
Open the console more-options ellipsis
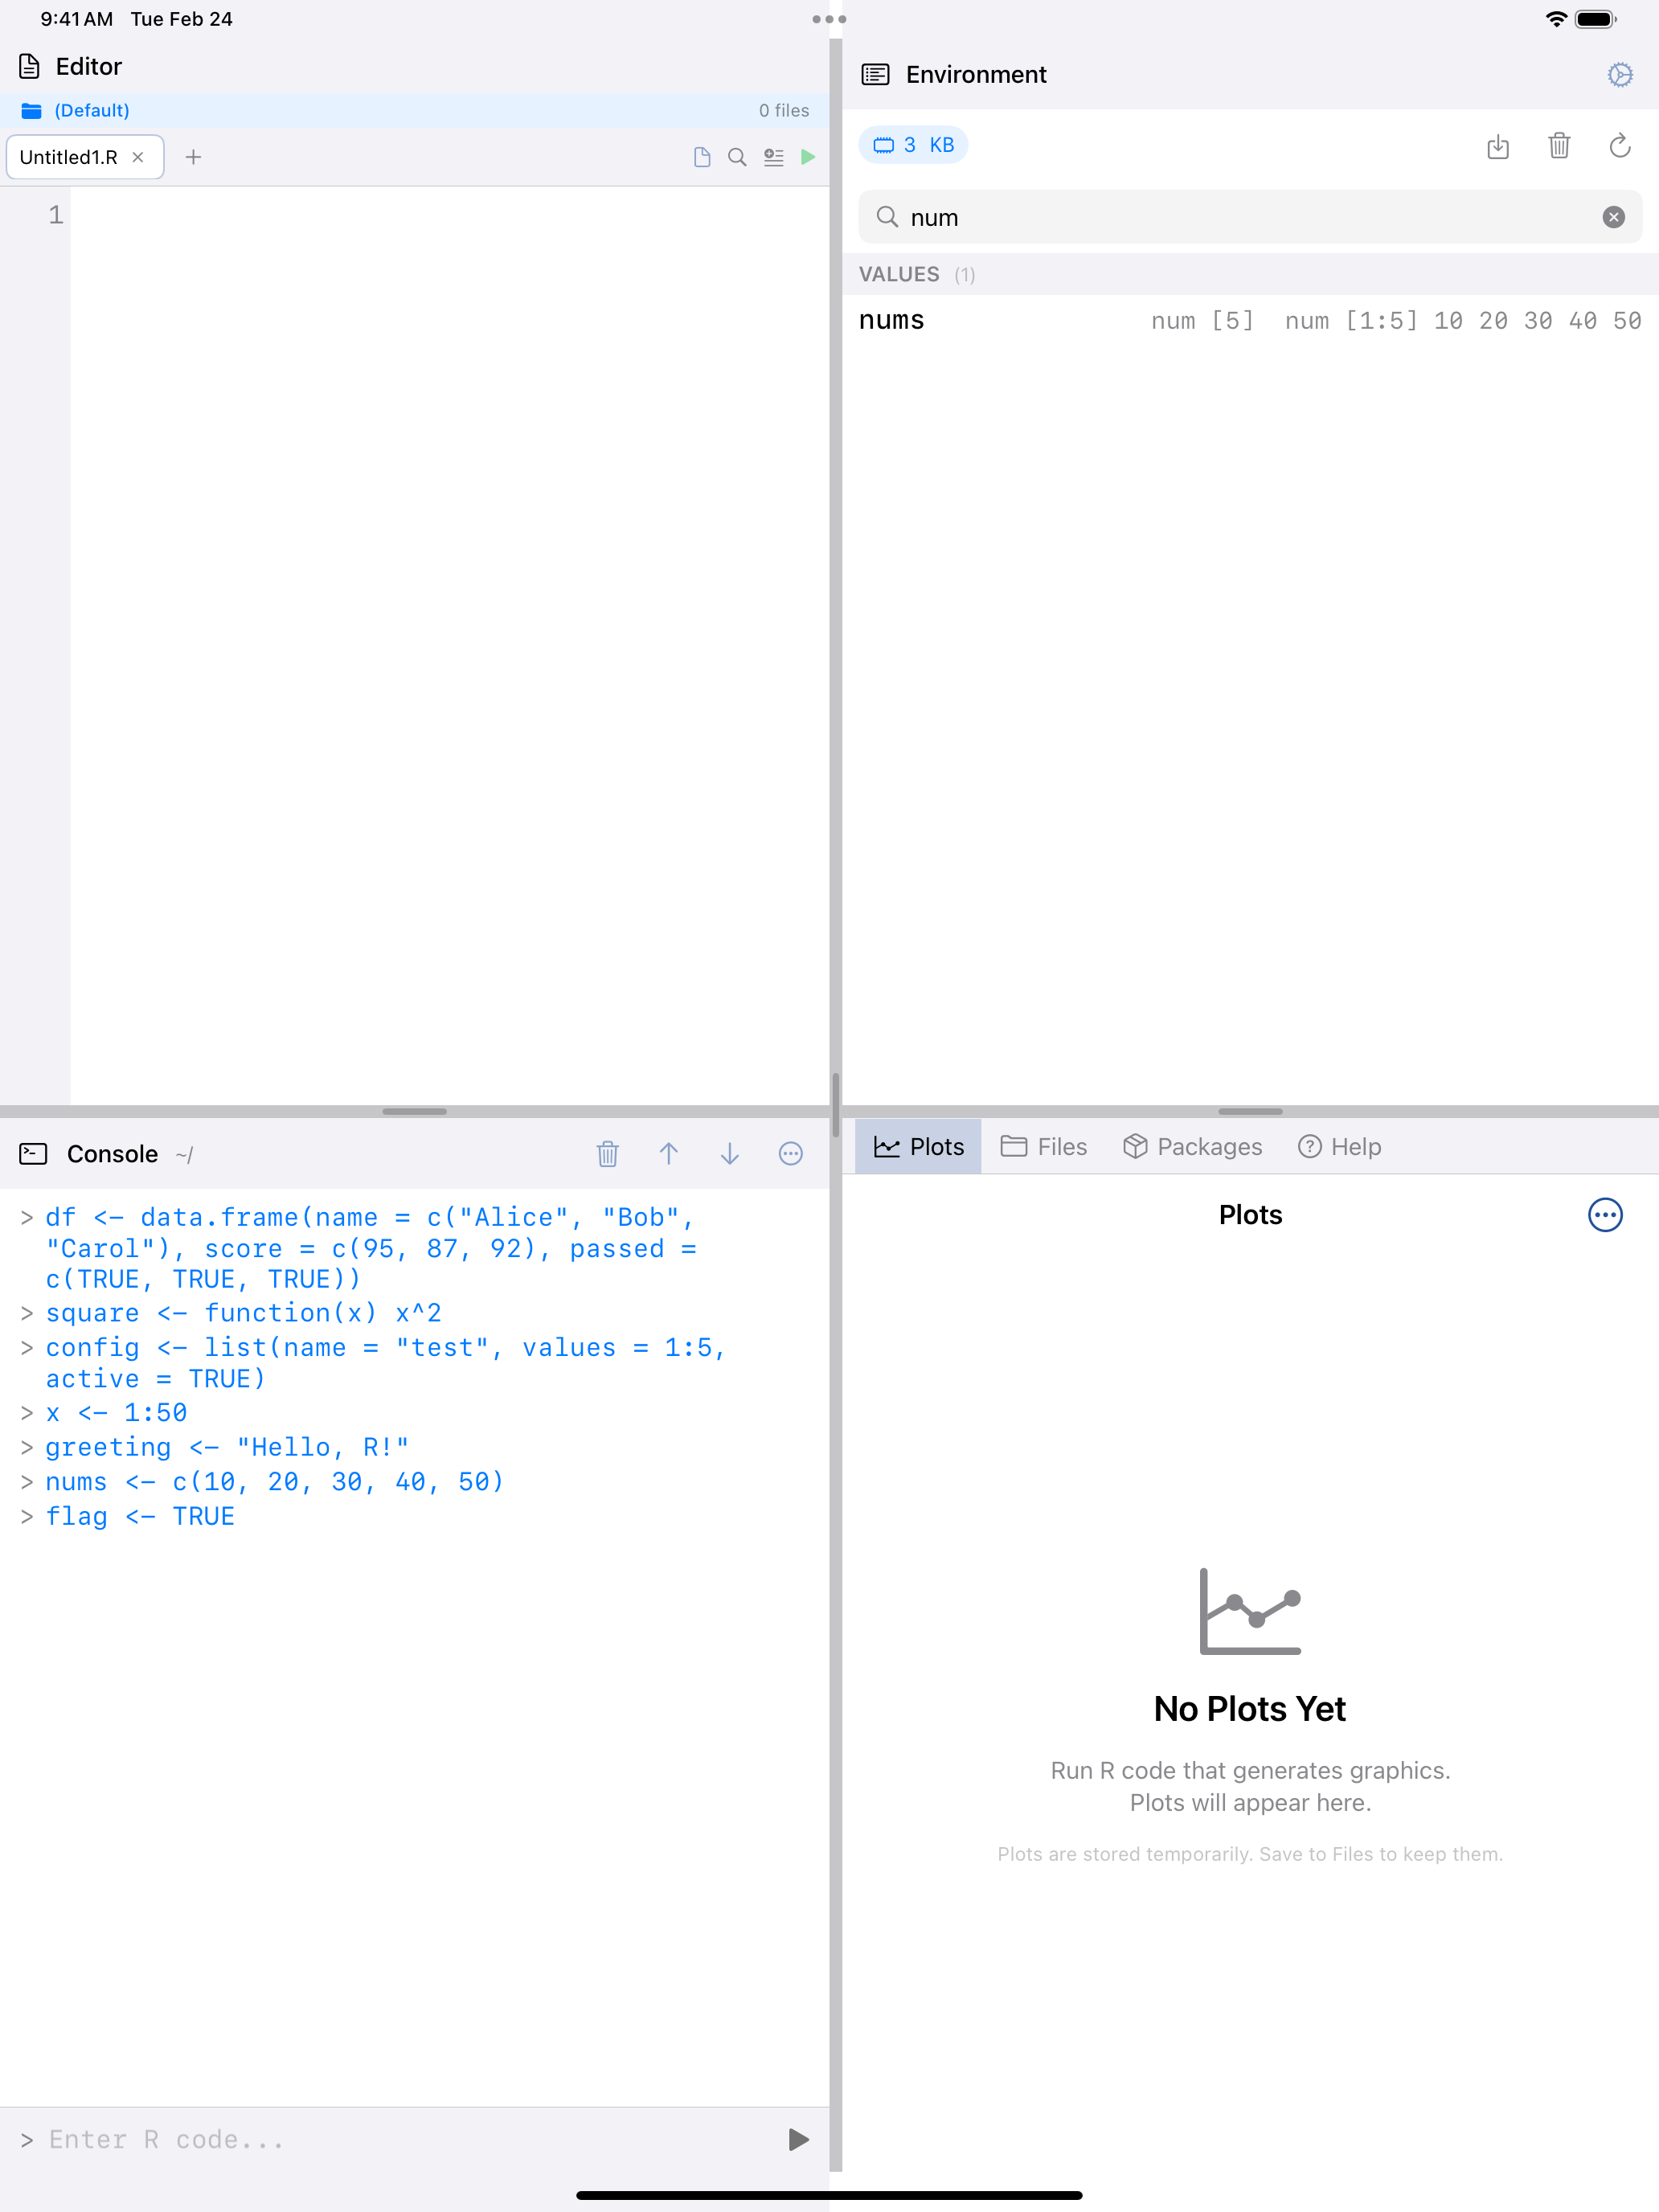(x=790, y=1153)
